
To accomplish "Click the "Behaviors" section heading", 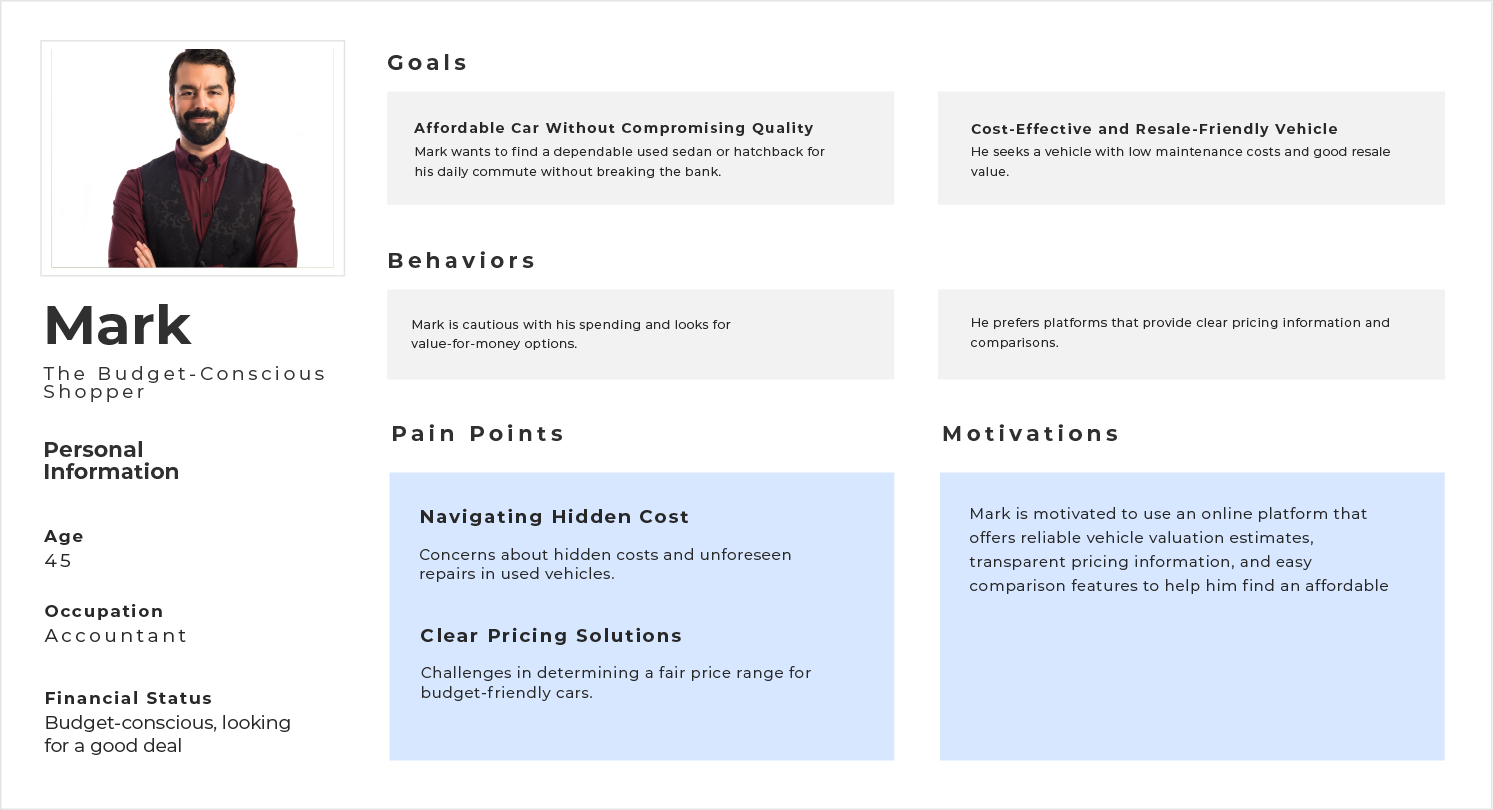I will (461, 261).
